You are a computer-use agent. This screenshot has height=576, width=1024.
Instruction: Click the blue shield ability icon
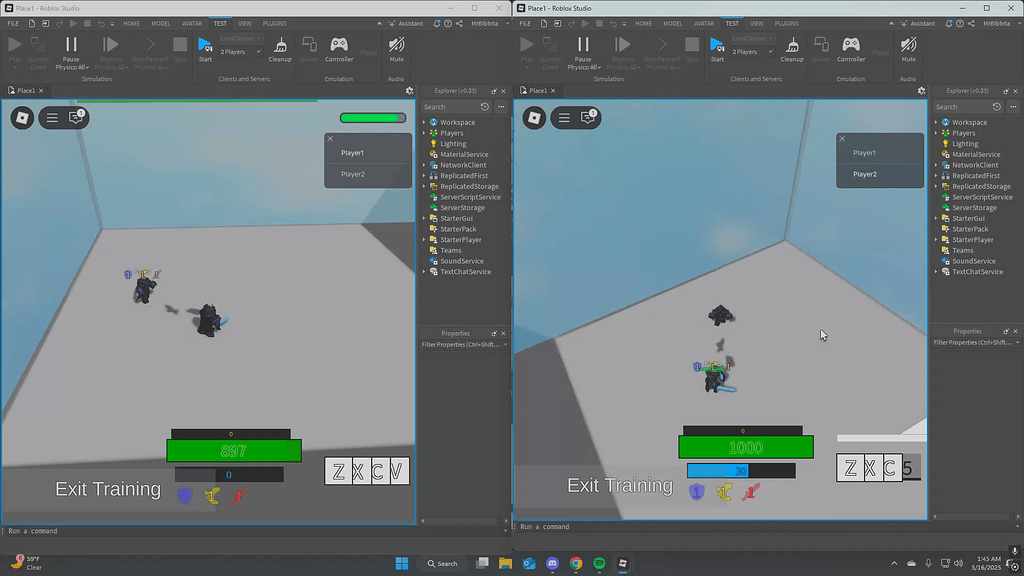tap(185, 493)
